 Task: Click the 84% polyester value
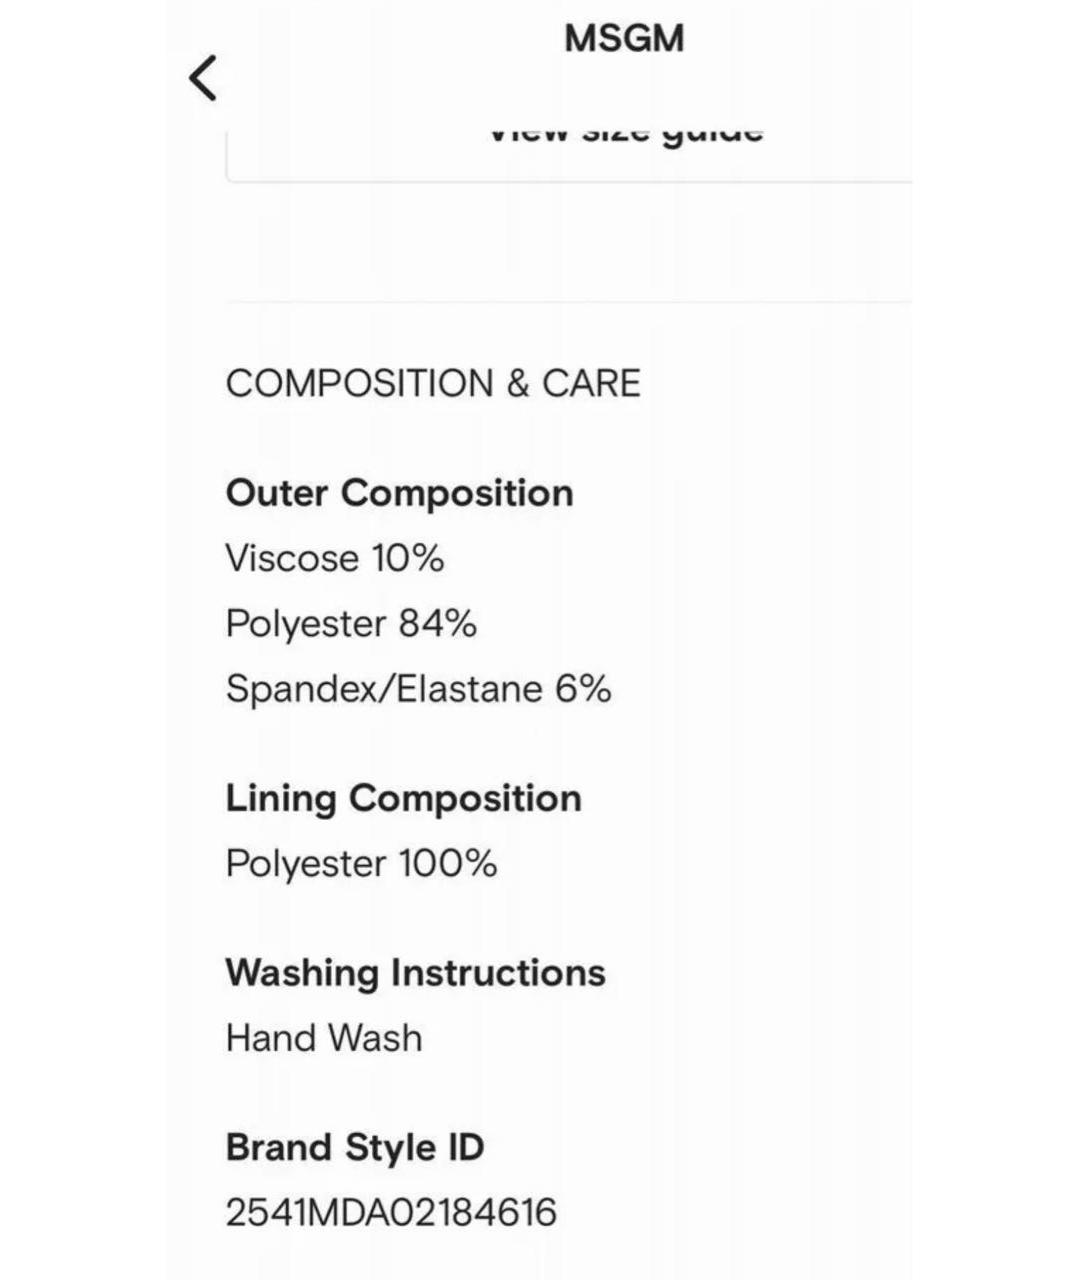tap(438, 624)
